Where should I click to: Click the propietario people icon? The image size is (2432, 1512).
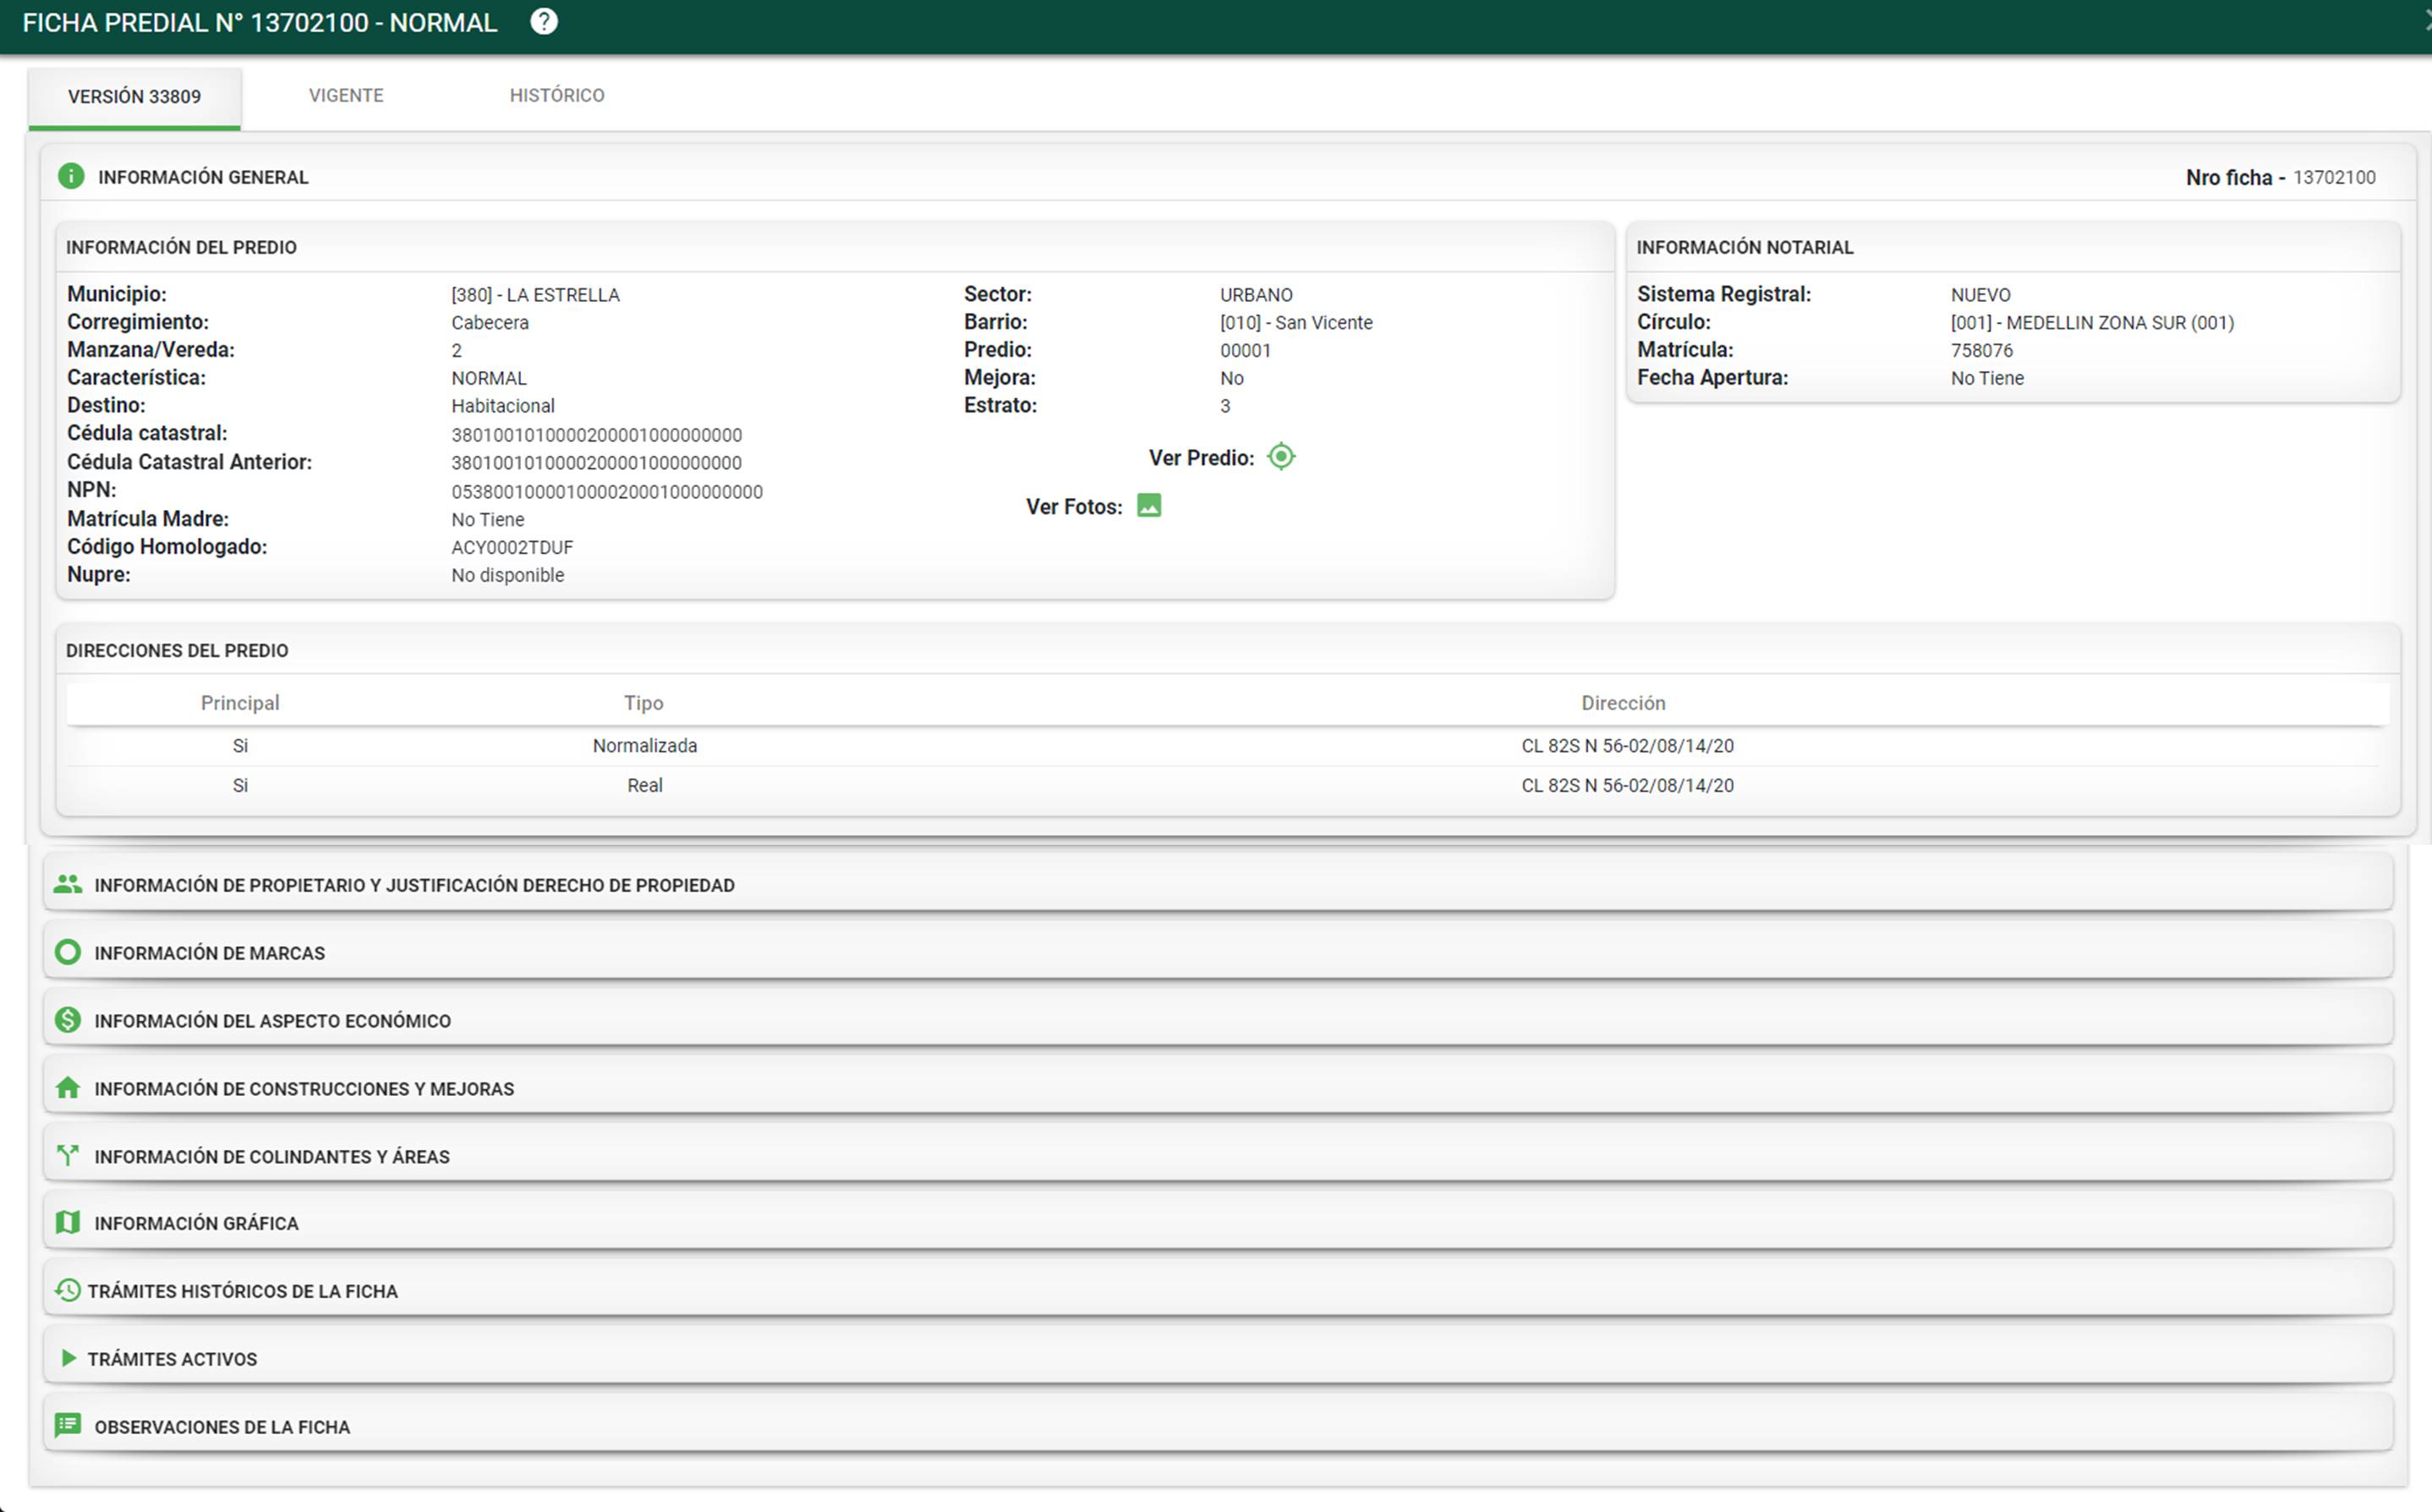pyautogui.click(x=68, y=884)
